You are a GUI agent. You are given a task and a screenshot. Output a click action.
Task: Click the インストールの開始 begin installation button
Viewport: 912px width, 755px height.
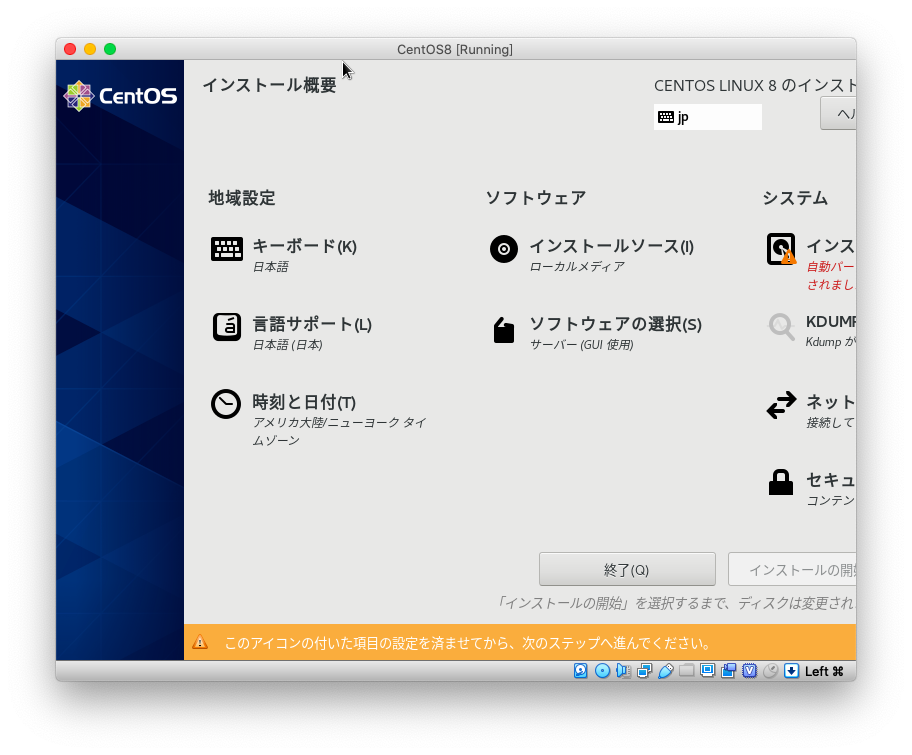[x=792, y=569]
